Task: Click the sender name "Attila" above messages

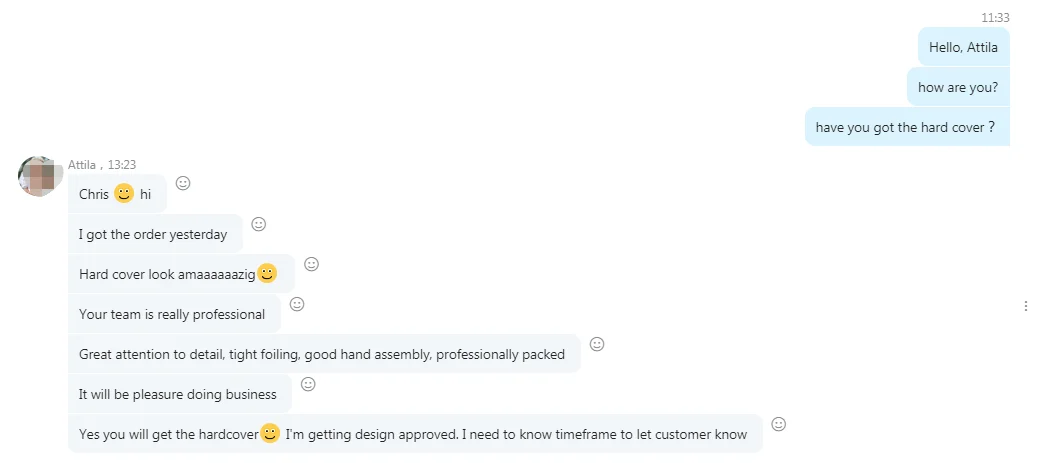Action: pyautogui.click(x=82, y=165)
